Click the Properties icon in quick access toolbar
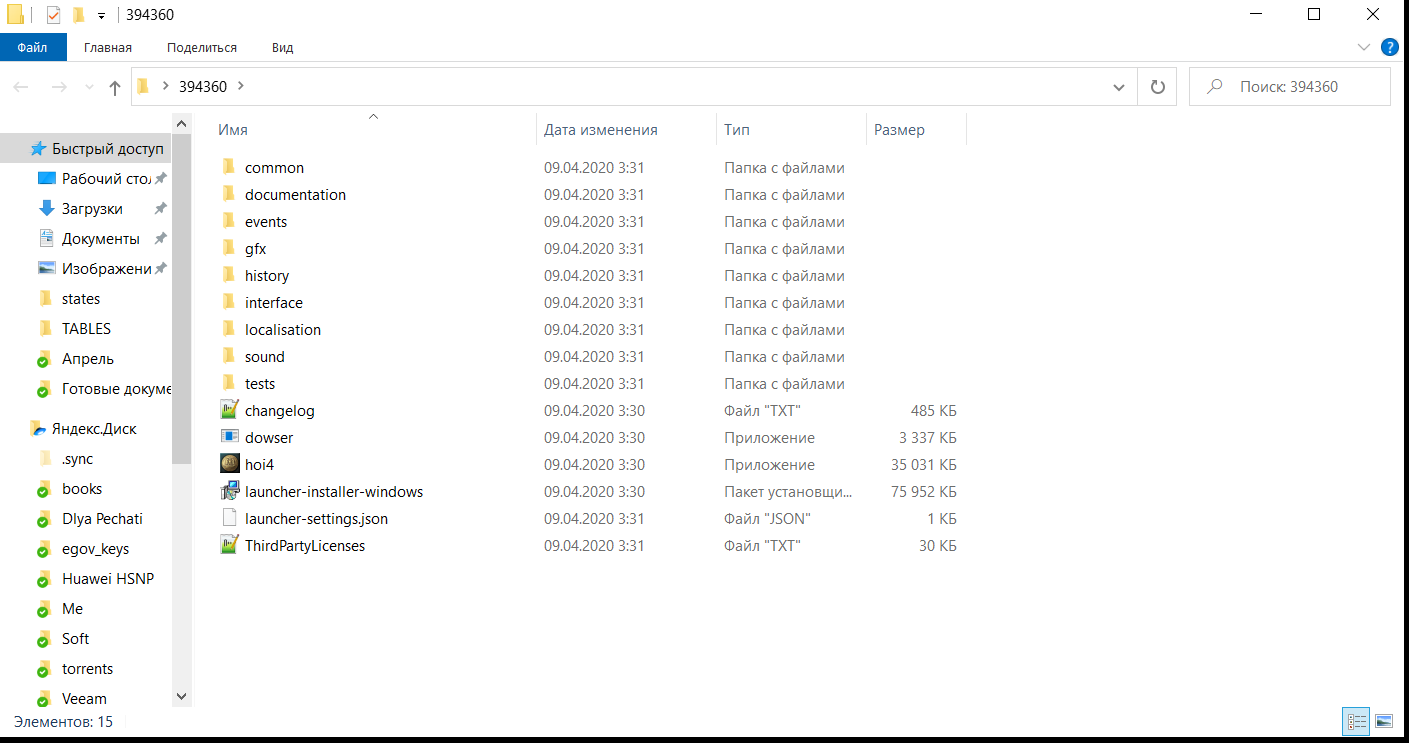This screenshot has height=743, width=1409. point(54,15)
